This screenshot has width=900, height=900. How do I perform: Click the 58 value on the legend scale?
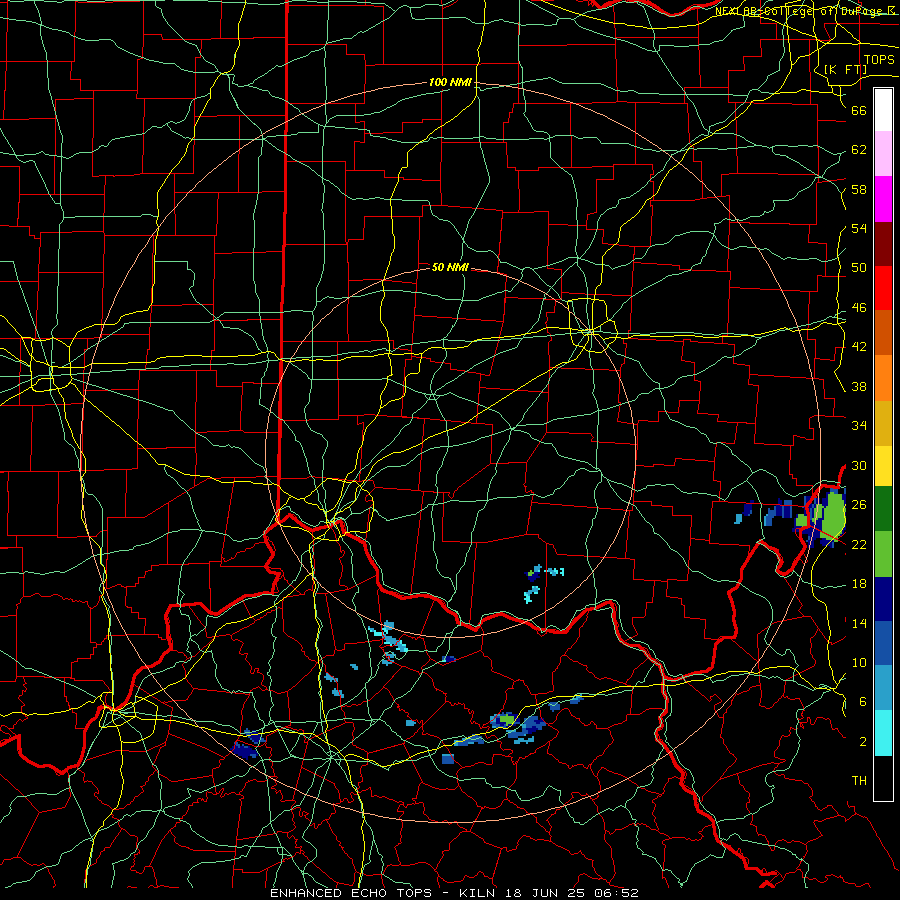click(x=859, y=189)
